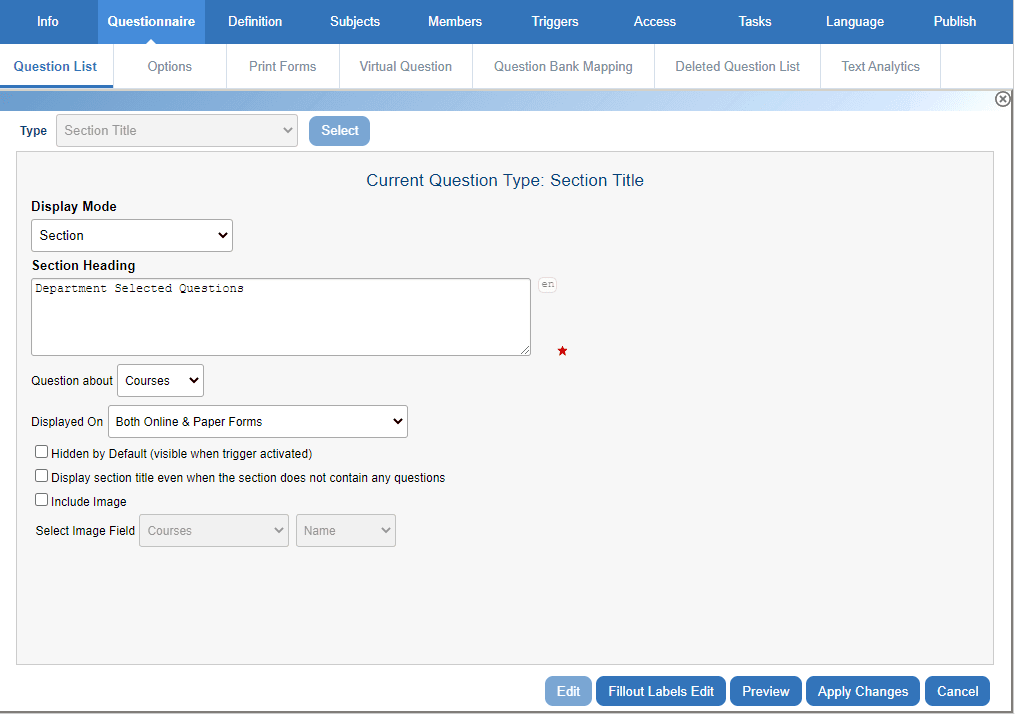Image resolution: width=1015 pixels, height=714 pixels.
Task: Click the 'Section Heading' label
Action: click(84, 265)
